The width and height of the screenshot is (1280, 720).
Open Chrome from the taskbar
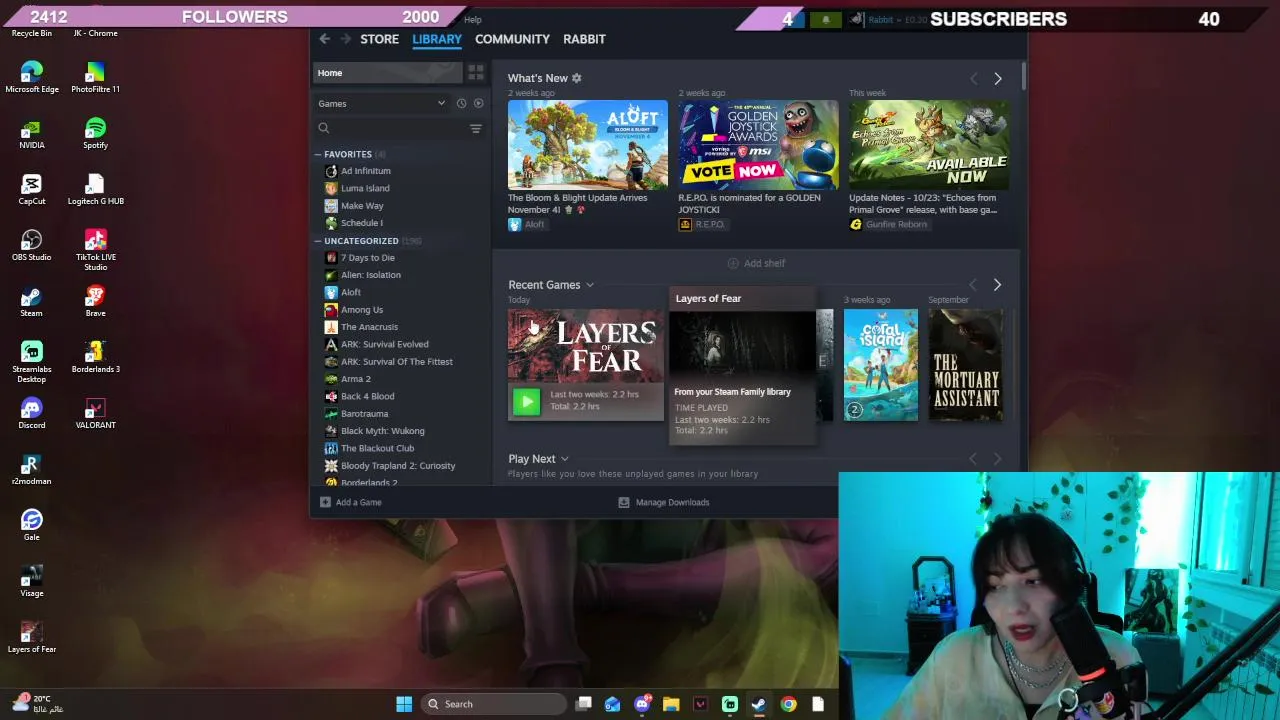[789, 704]
